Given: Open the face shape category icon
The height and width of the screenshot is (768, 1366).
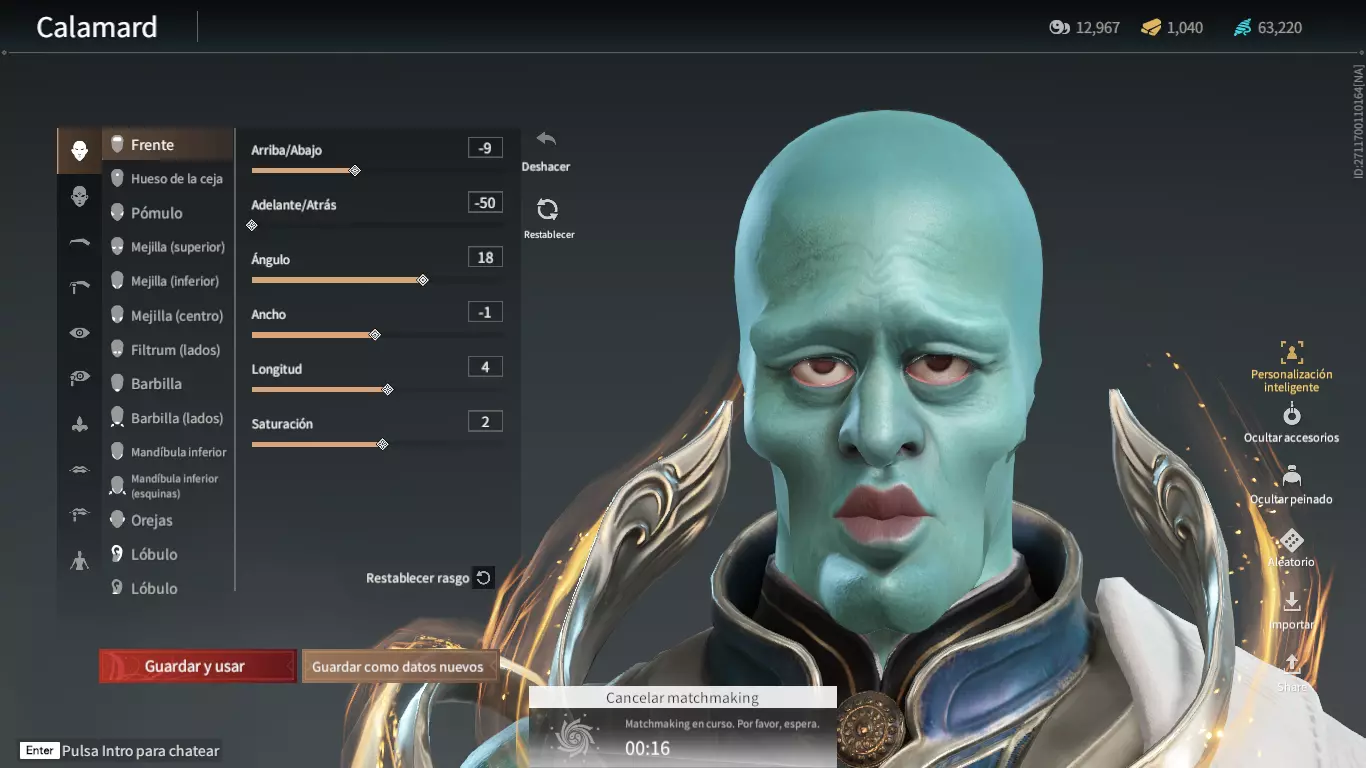Looking at the screenshot, I should click(79, 151).
